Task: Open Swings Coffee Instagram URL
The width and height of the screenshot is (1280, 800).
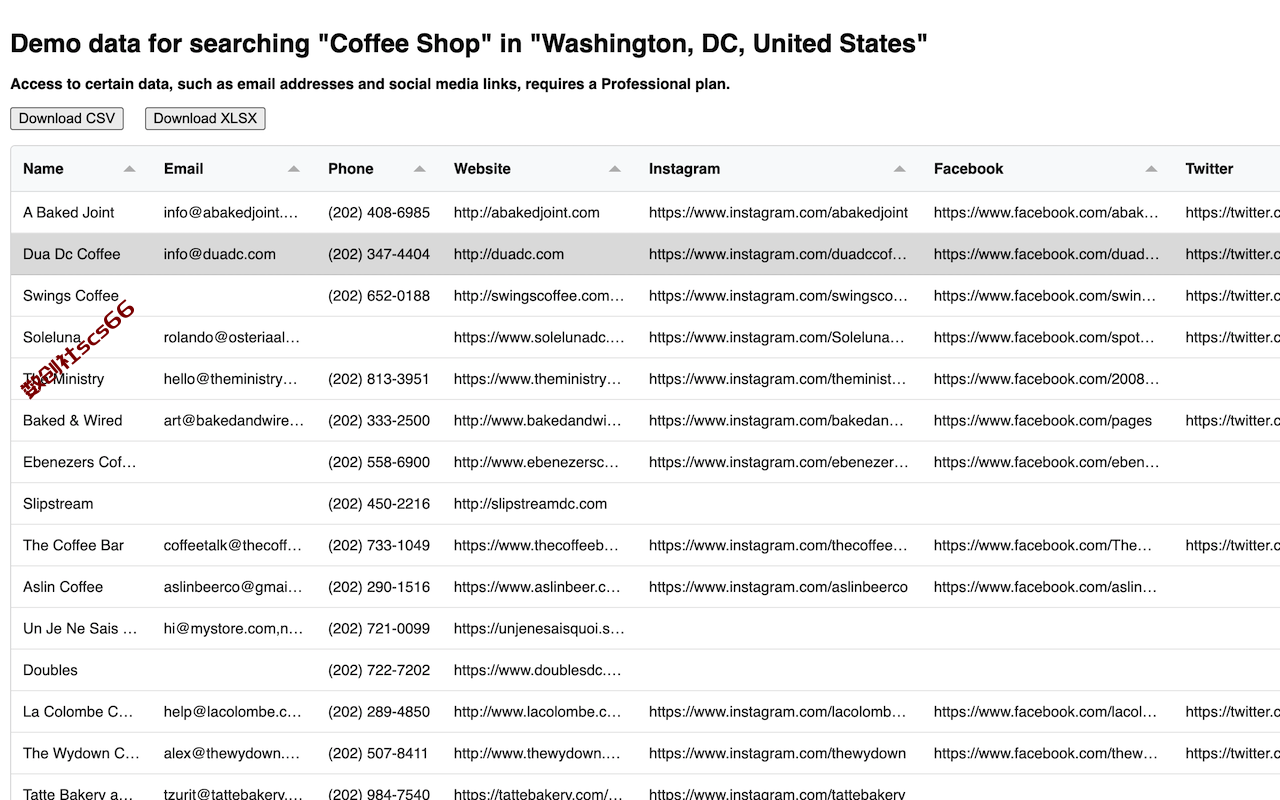Action: tap(778, 296)
